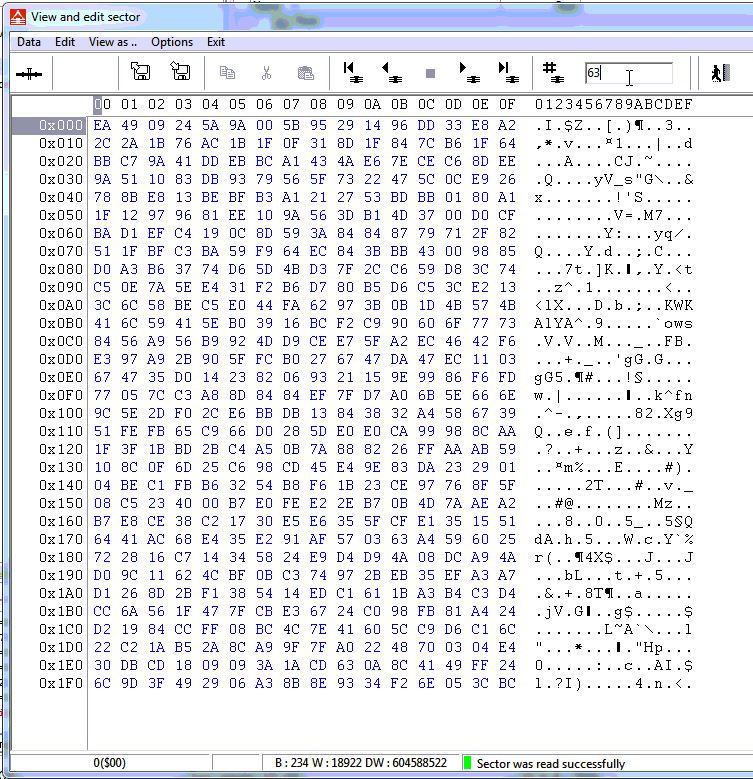753x779 pixels.
Task: Open the 'View as ..' menu
Action: click(x=113, y=42)
